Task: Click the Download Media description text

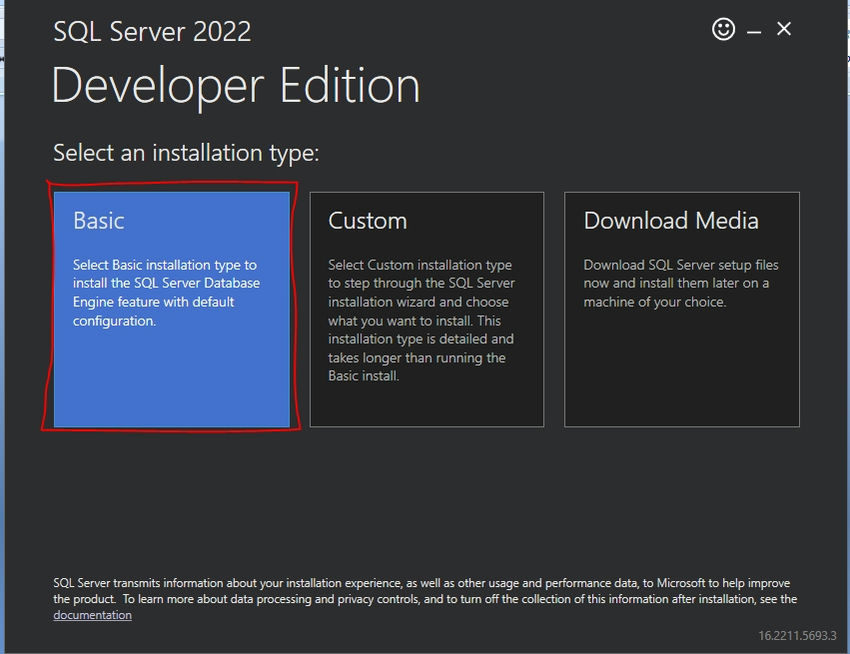Action: (679, 283)
